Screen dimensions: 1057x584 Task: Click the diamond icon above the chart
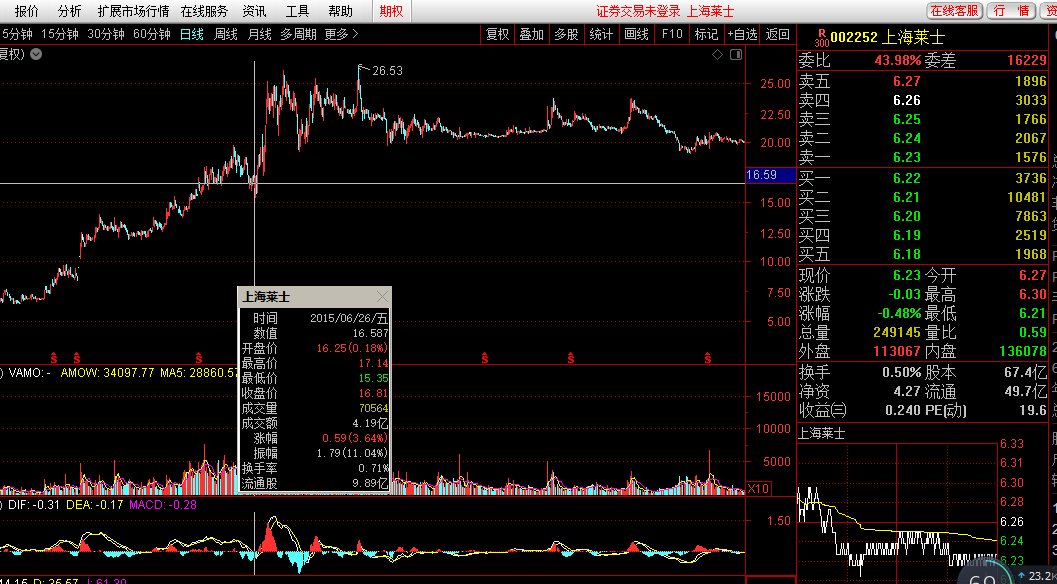tap(717, 54)
